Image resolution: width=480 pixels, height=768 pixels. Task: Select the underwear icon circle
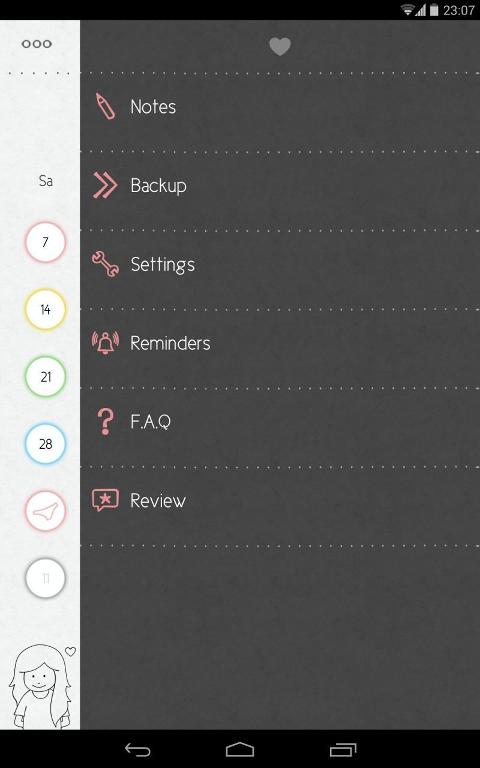tap(45, 511)
